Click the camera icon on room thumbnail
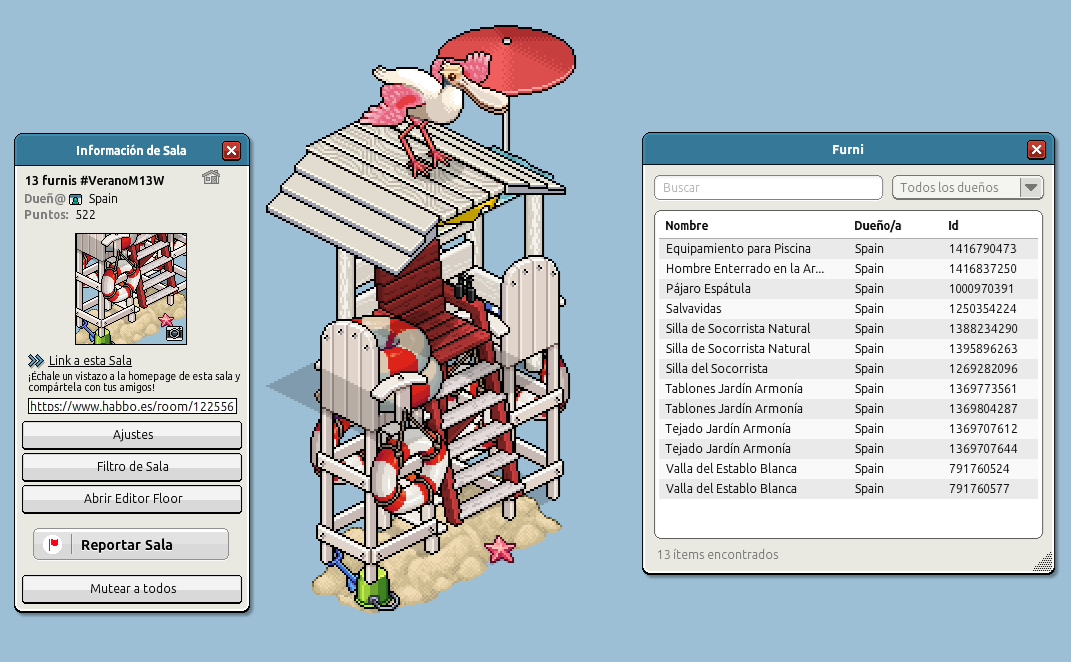Screen dimensions: 1071x662 click(x=175, y=333)
